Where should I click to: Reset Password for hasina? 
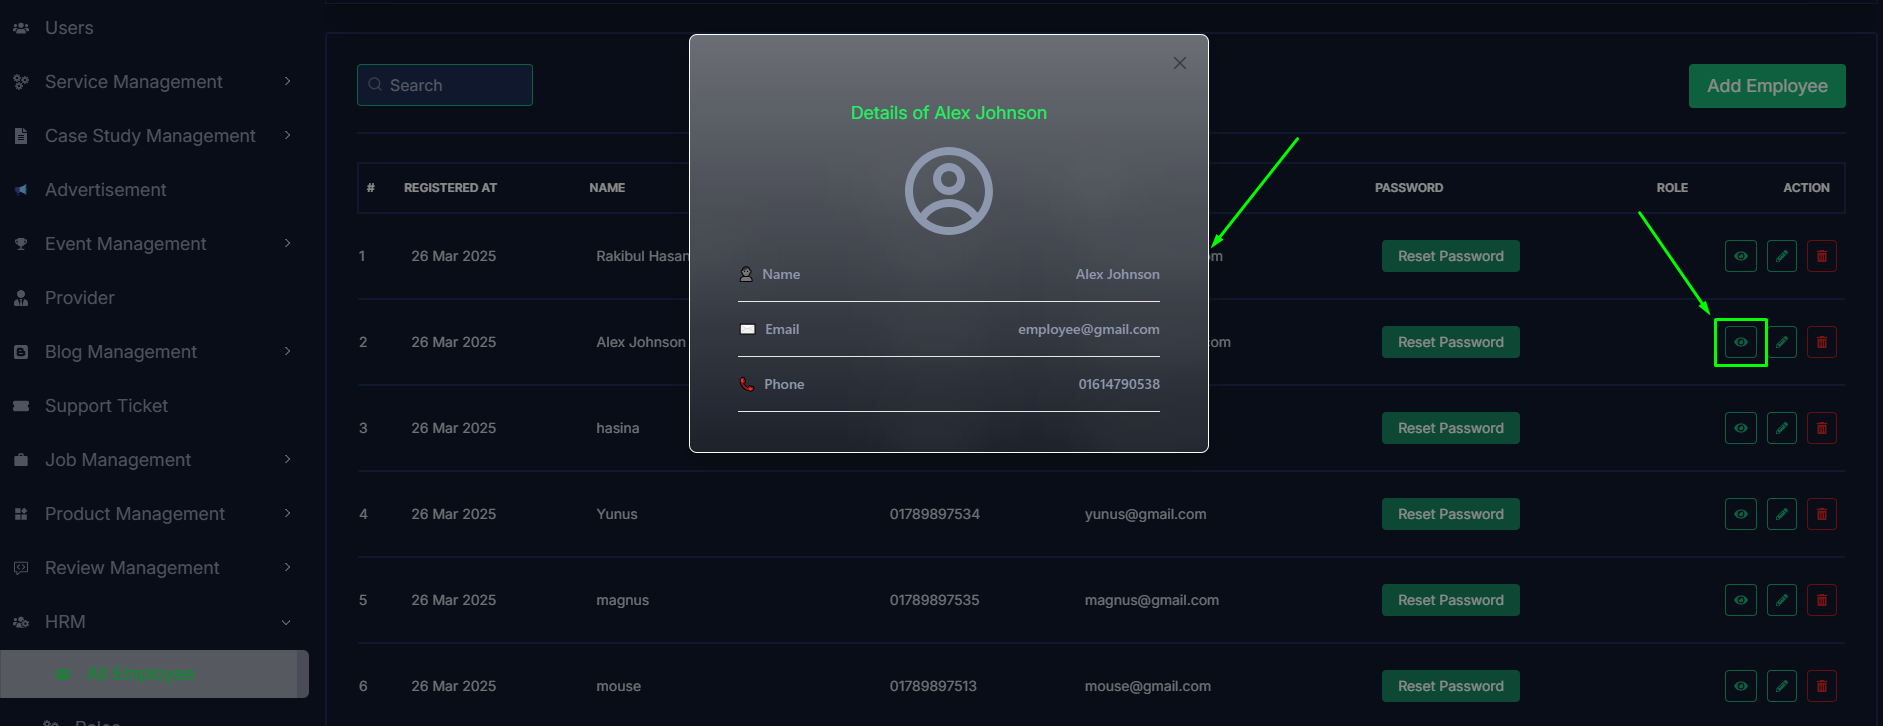1450,428
